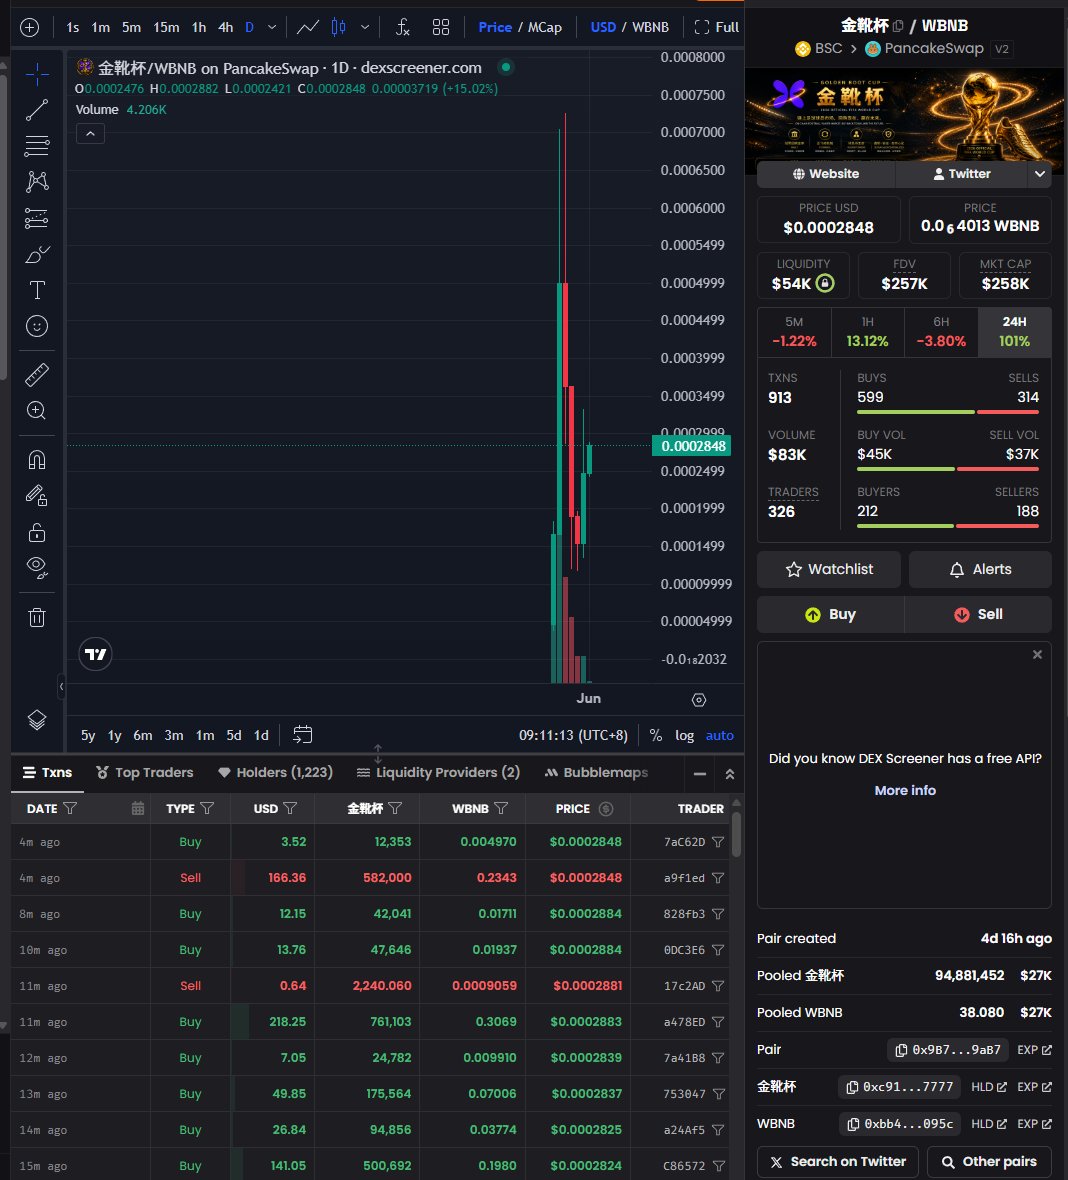Minimize the transactions panel dash button

[x=700, y=774]
